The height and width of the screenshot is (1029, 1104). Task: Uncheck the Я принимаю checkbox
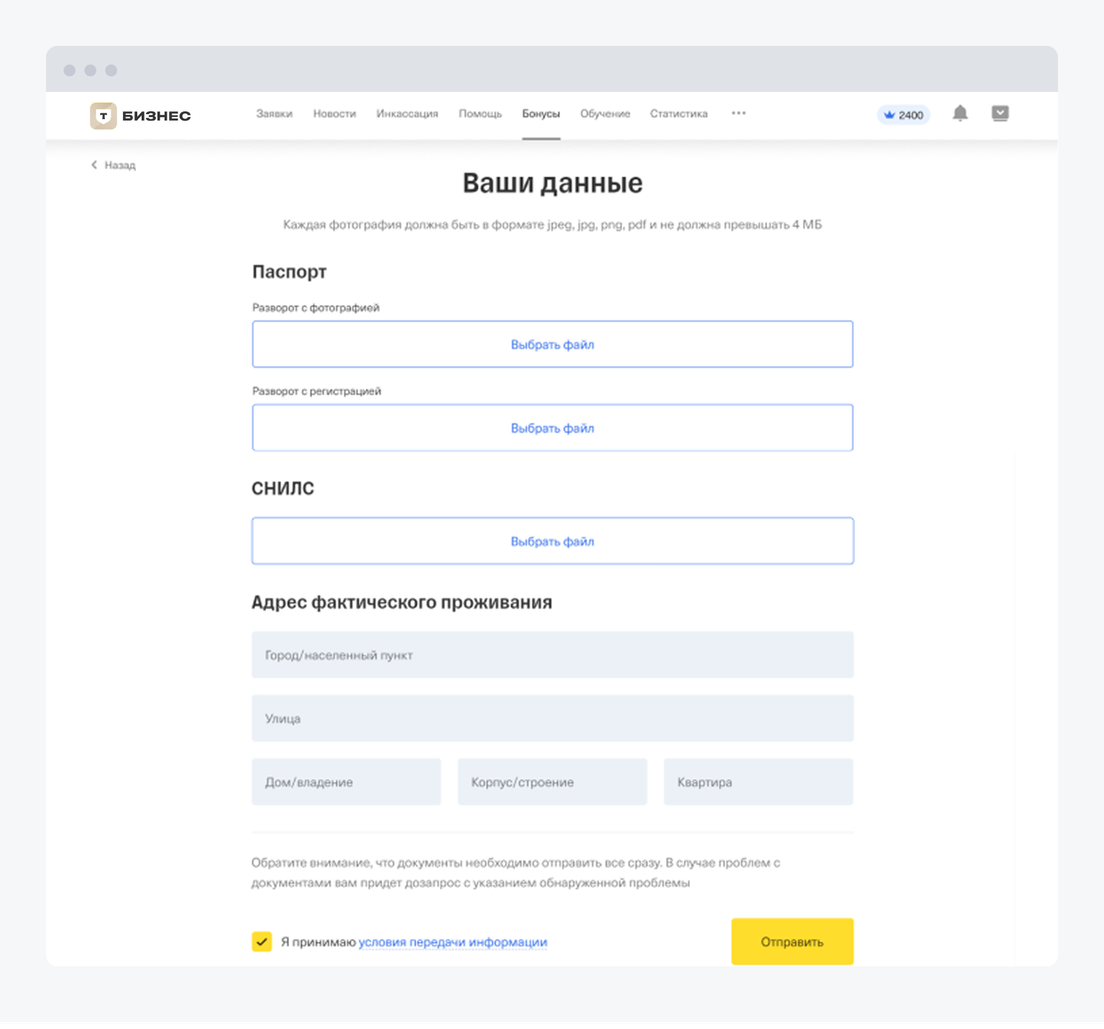click(x=262, y=942)
